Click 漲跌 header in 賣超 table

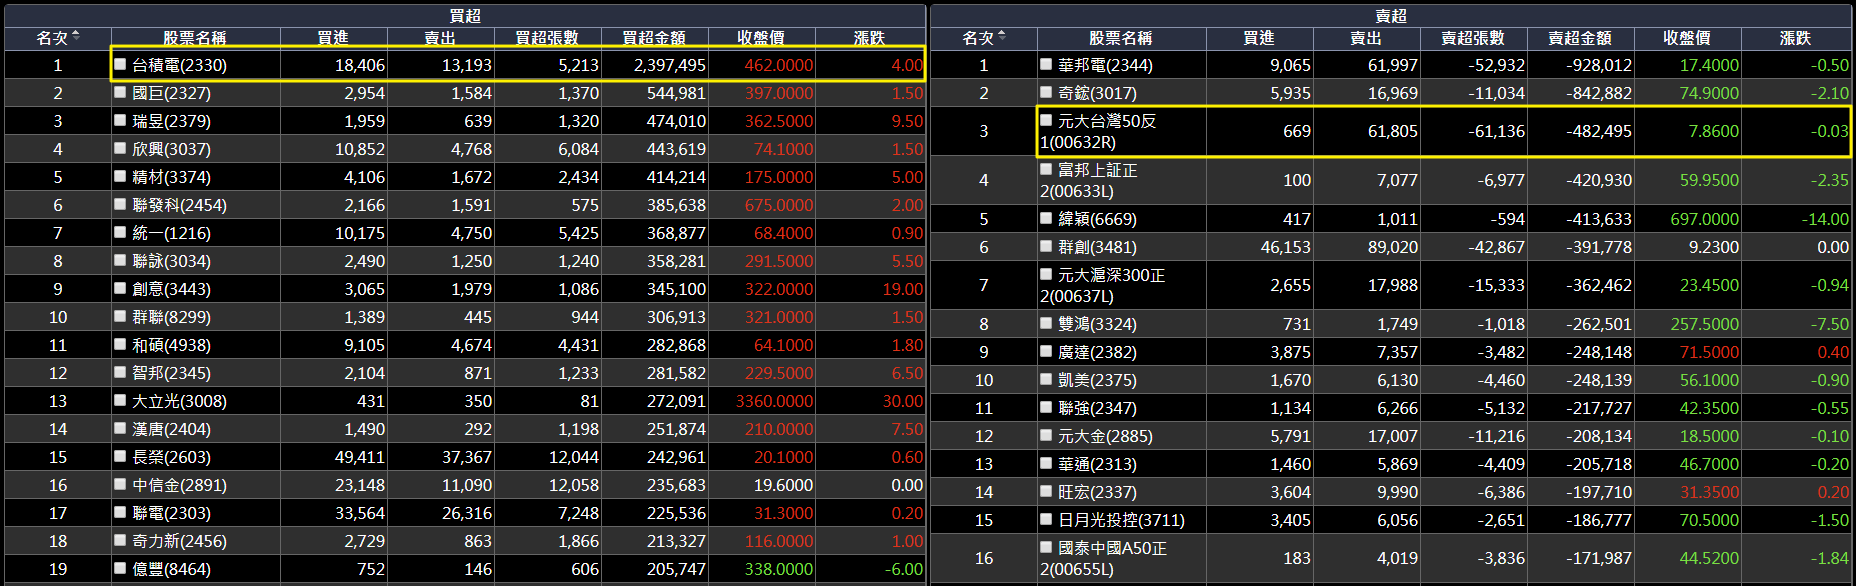(1796, 38)
